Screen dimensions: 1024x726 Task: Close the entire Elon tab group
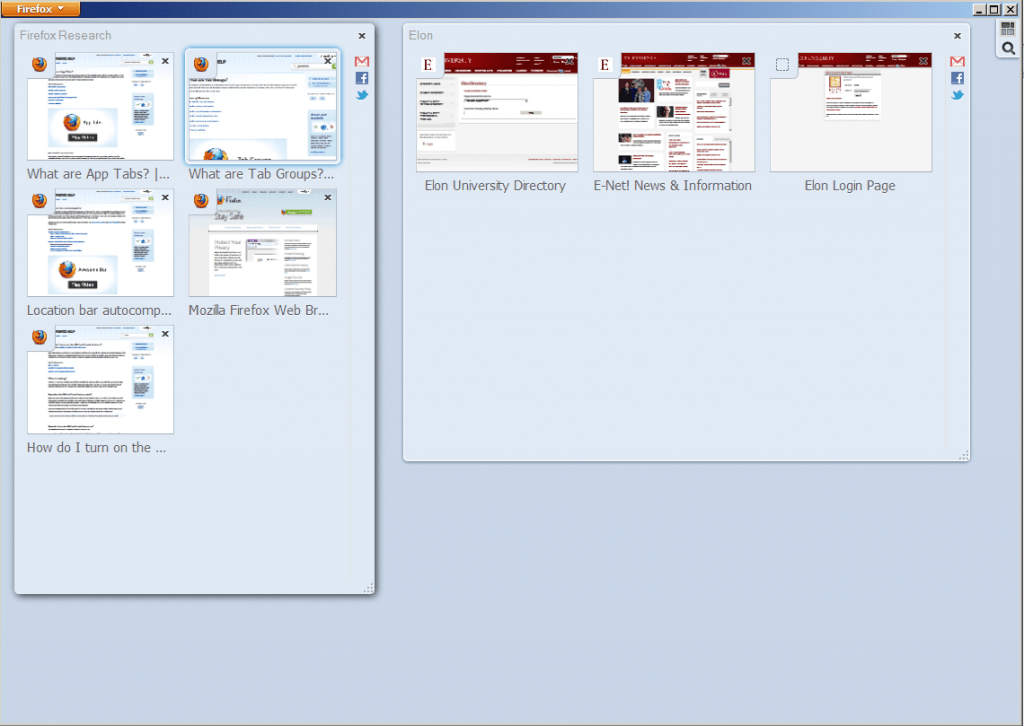click(x=956, y=35)
